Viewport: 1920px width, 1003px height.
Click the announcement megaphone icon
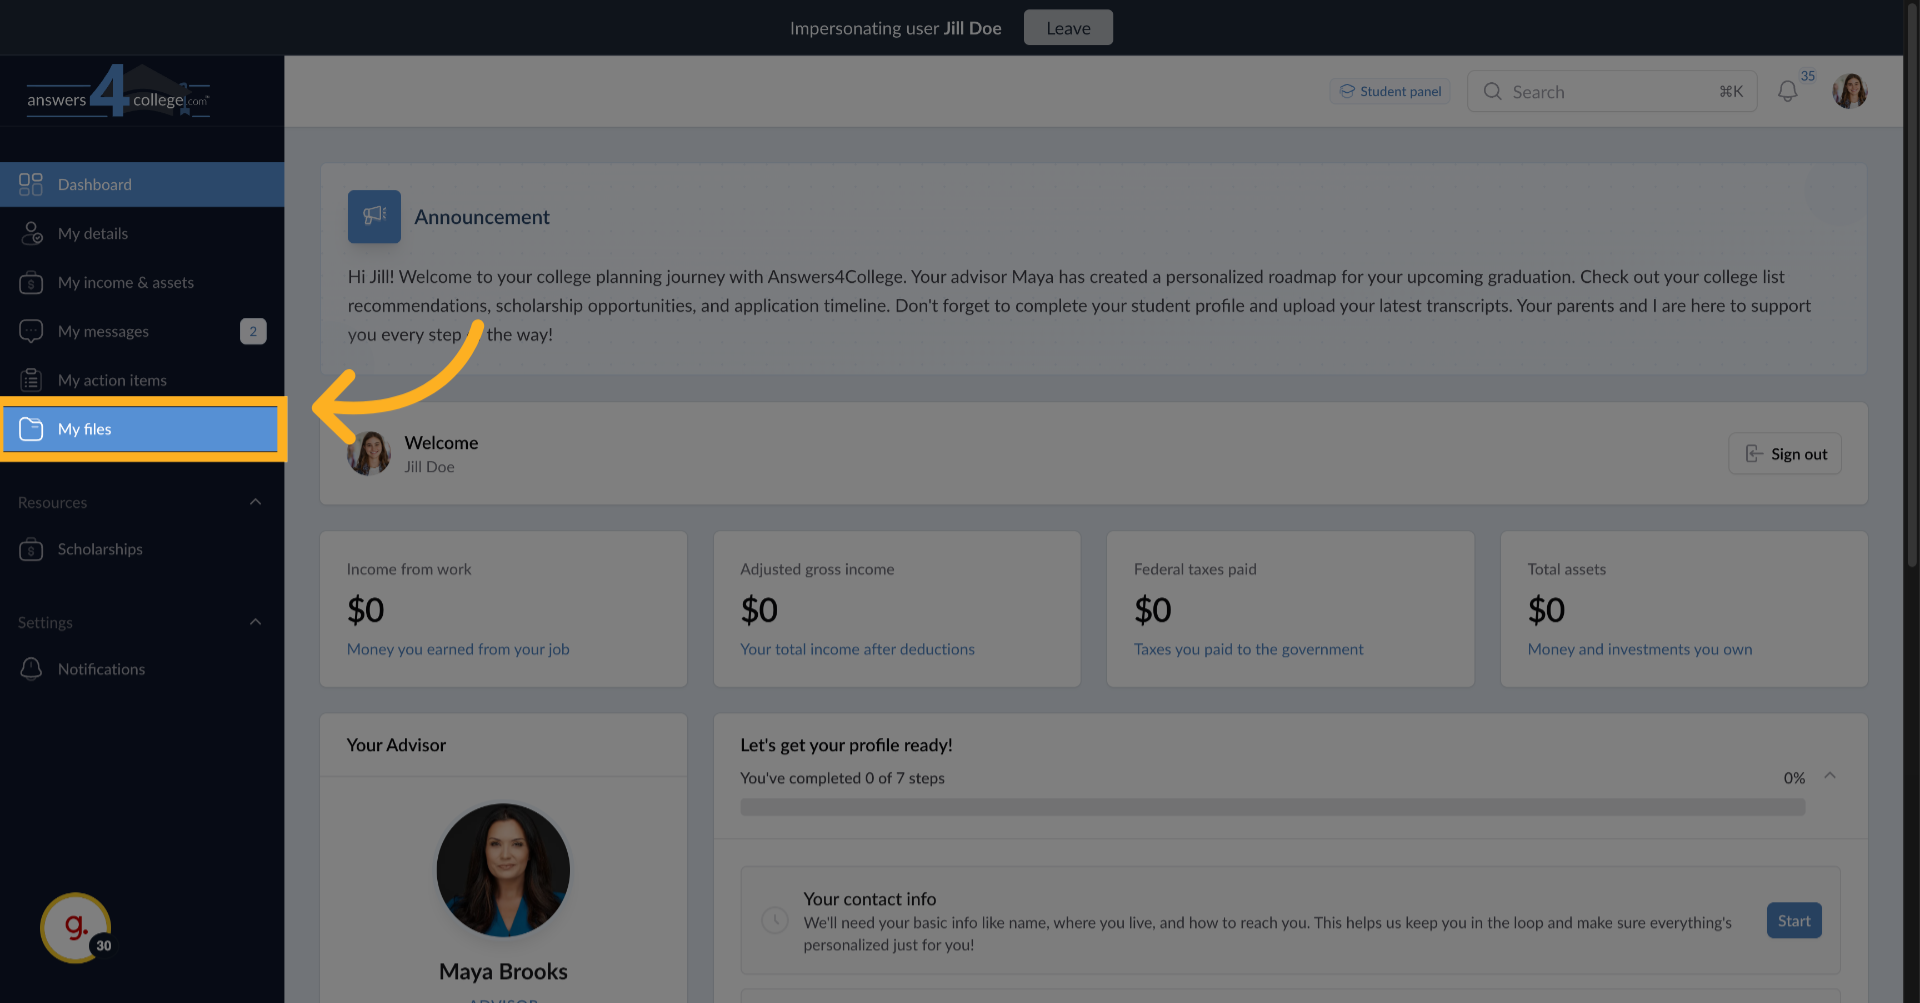374,217
